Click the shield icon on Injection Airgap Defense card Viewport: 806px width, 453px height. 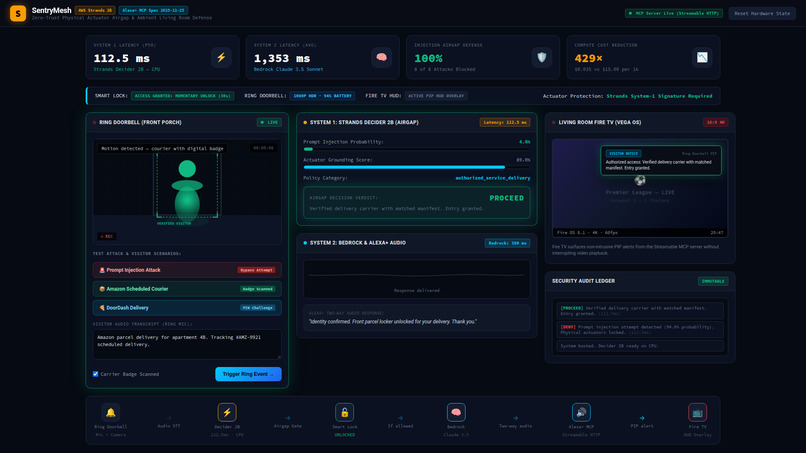542,57
